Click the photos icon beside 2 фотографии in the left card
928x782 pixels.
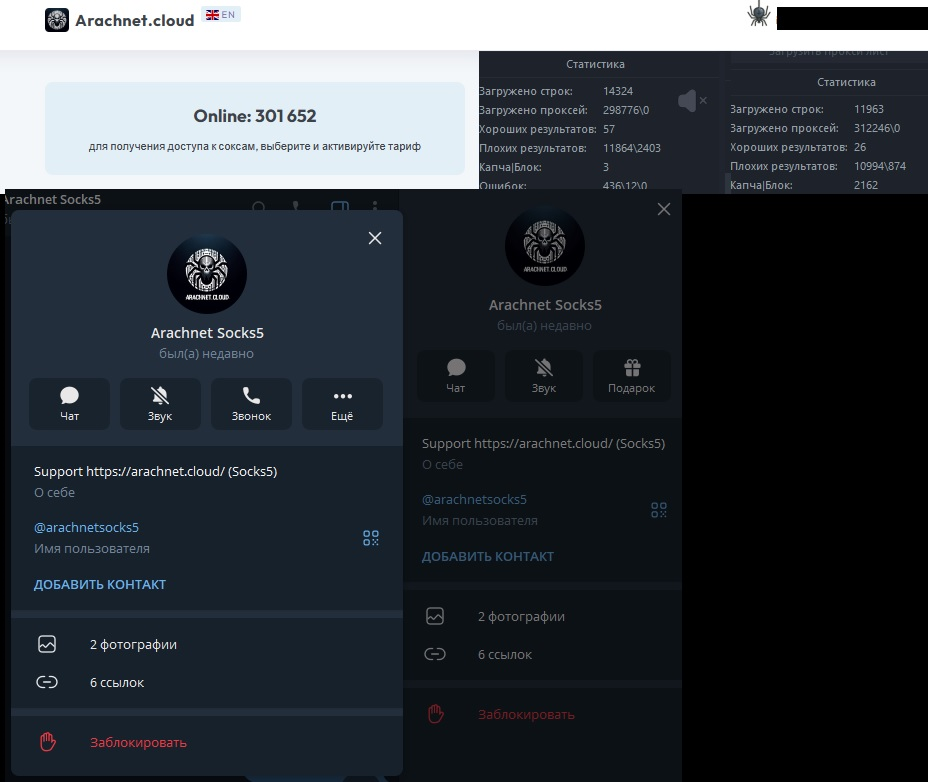tap(47, 644)
